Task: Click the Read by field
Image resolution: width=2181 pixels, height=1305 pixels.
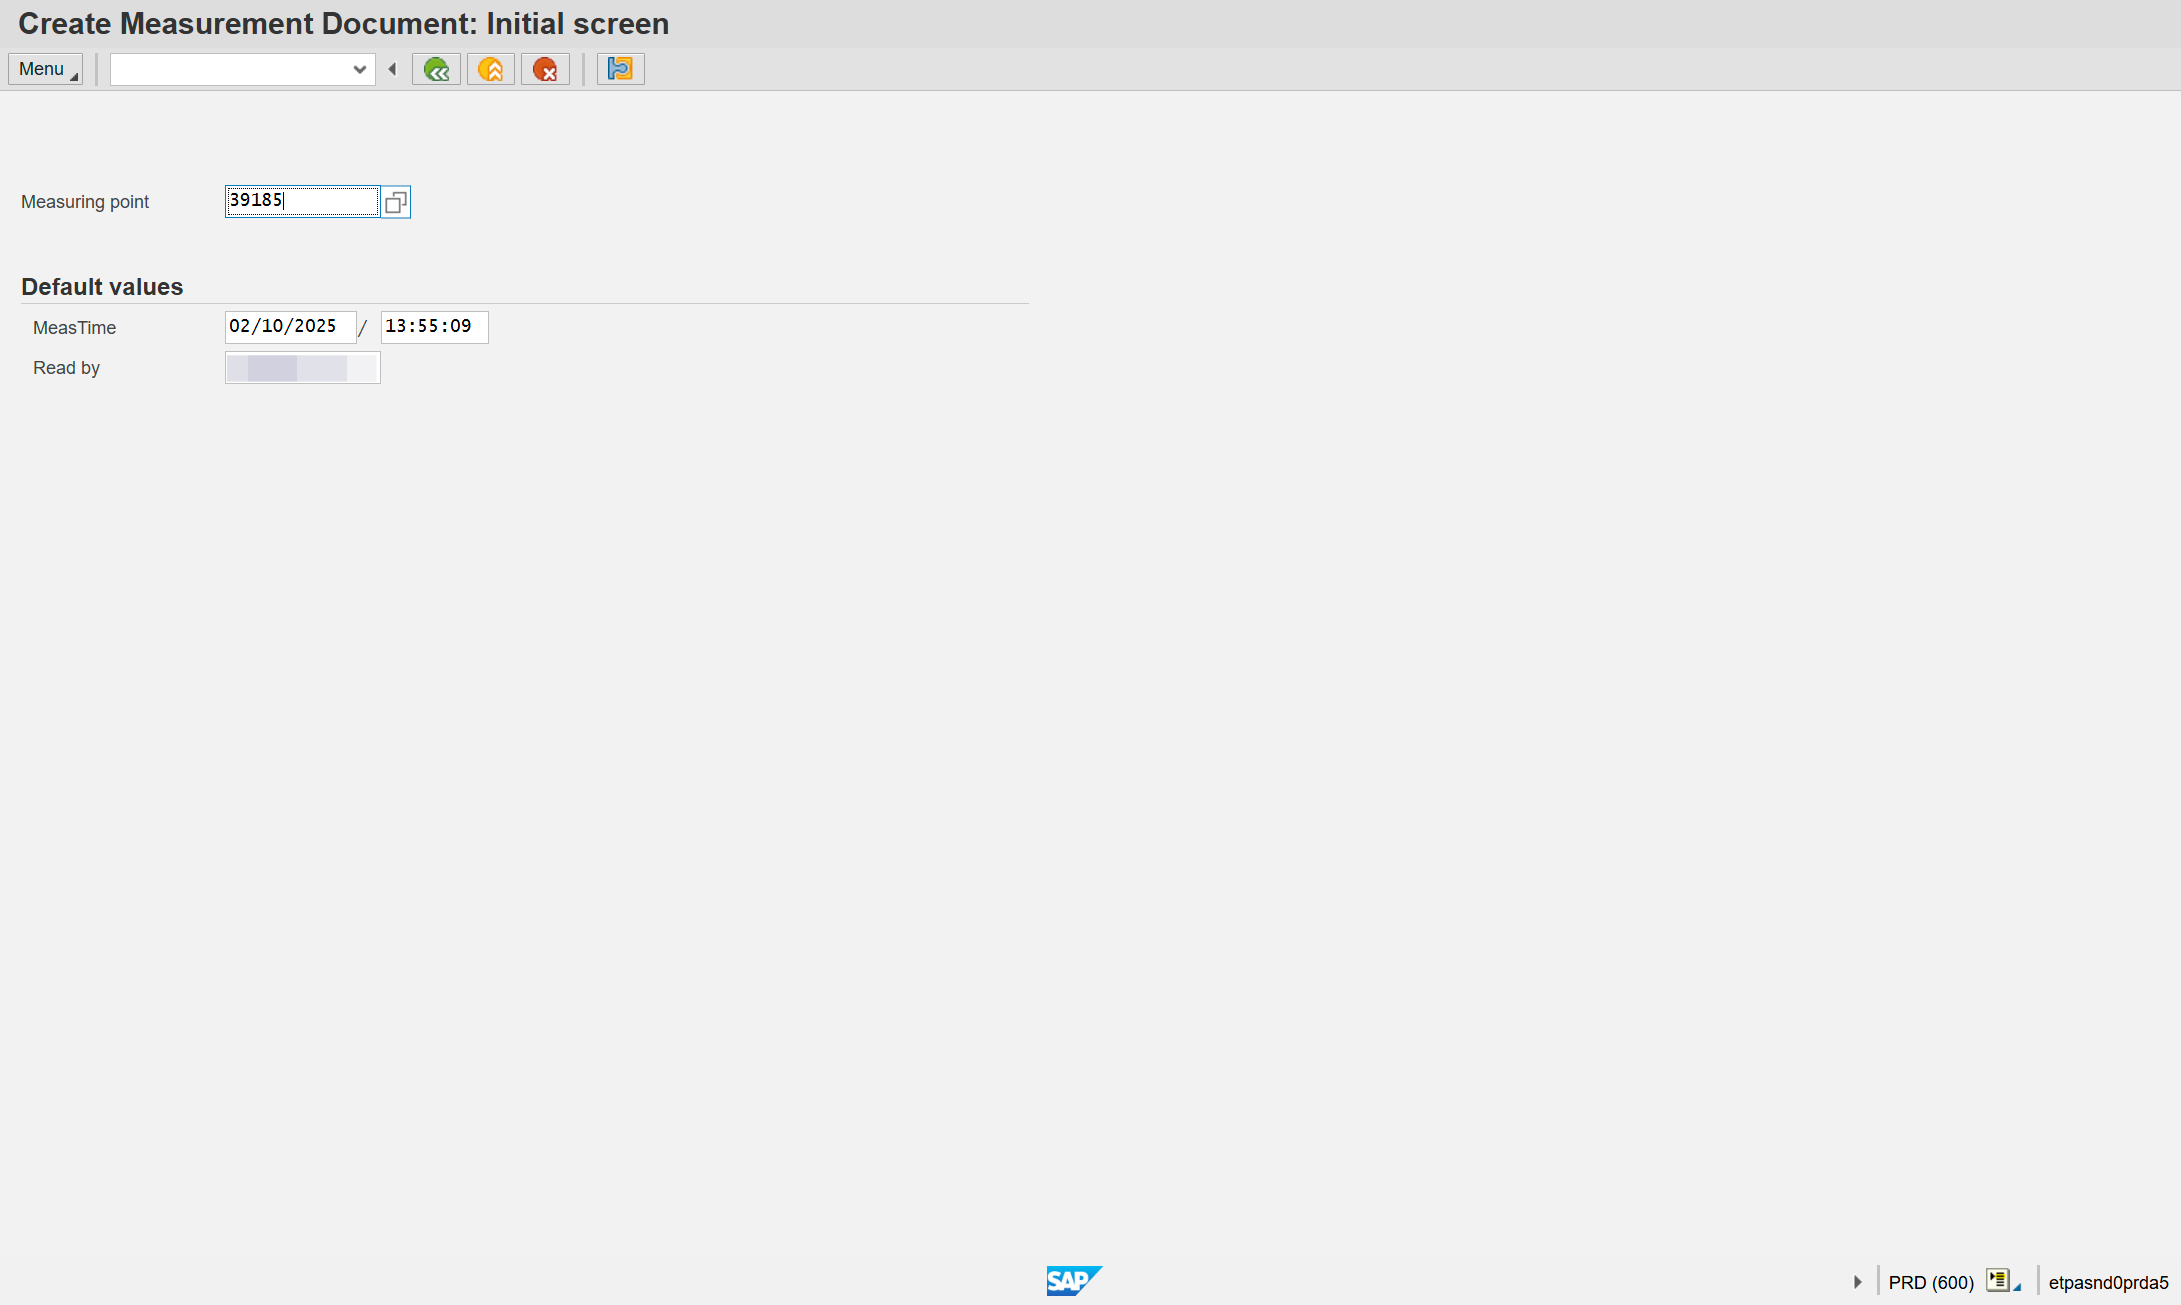Action: click(x=302, y=368)
